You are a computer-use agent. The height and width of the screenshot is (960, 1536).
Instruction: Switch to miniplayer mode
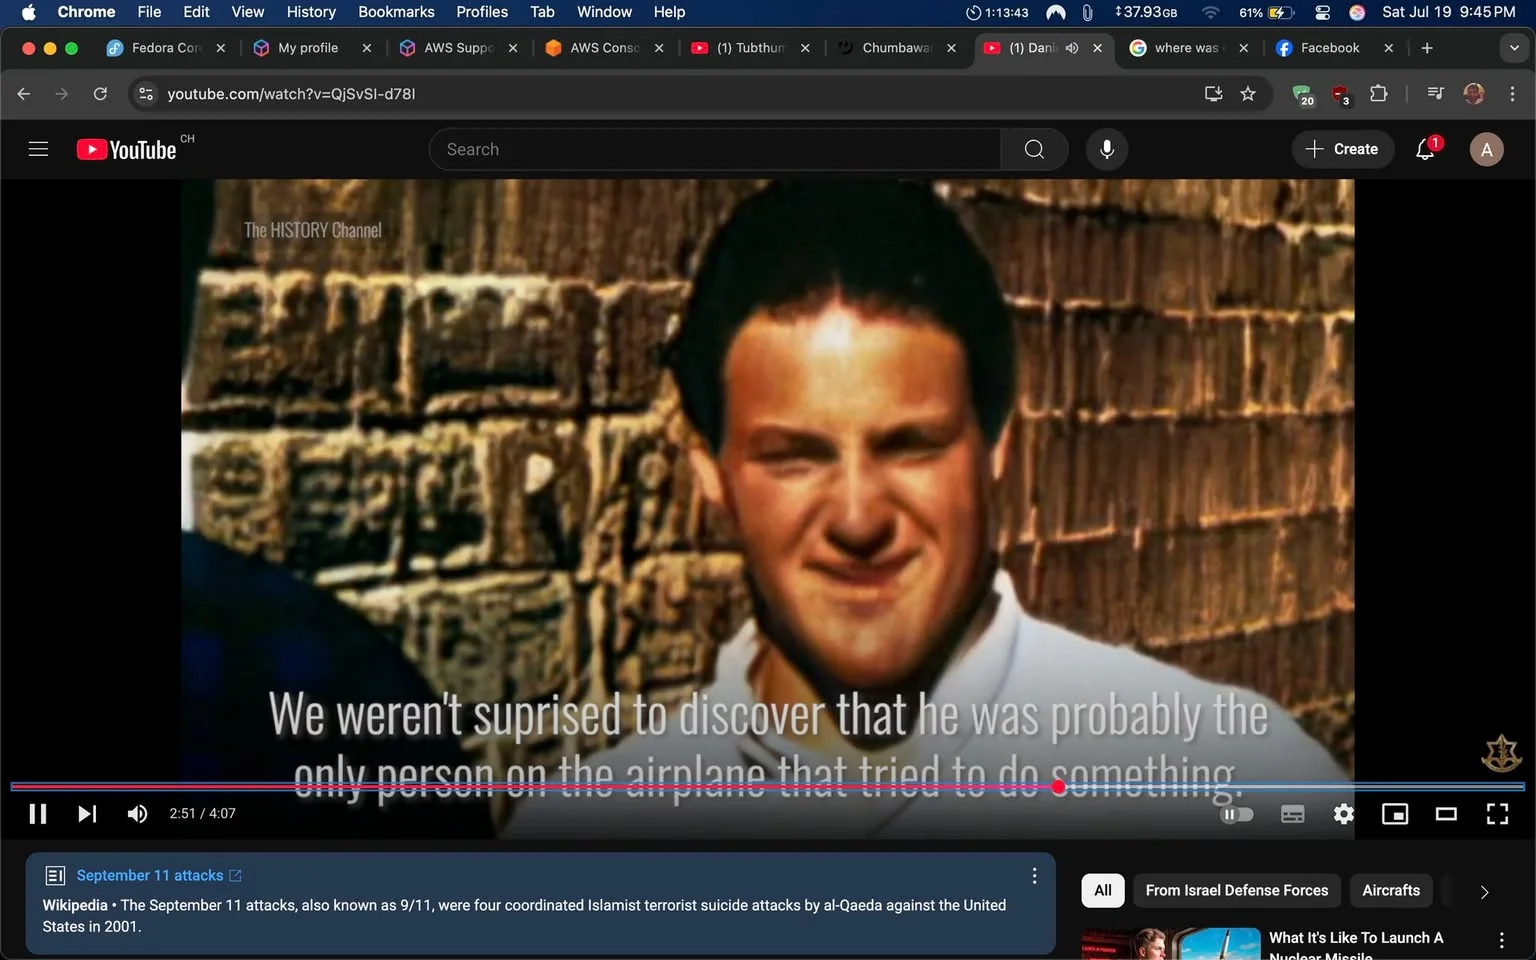[x=1395, y=814]
